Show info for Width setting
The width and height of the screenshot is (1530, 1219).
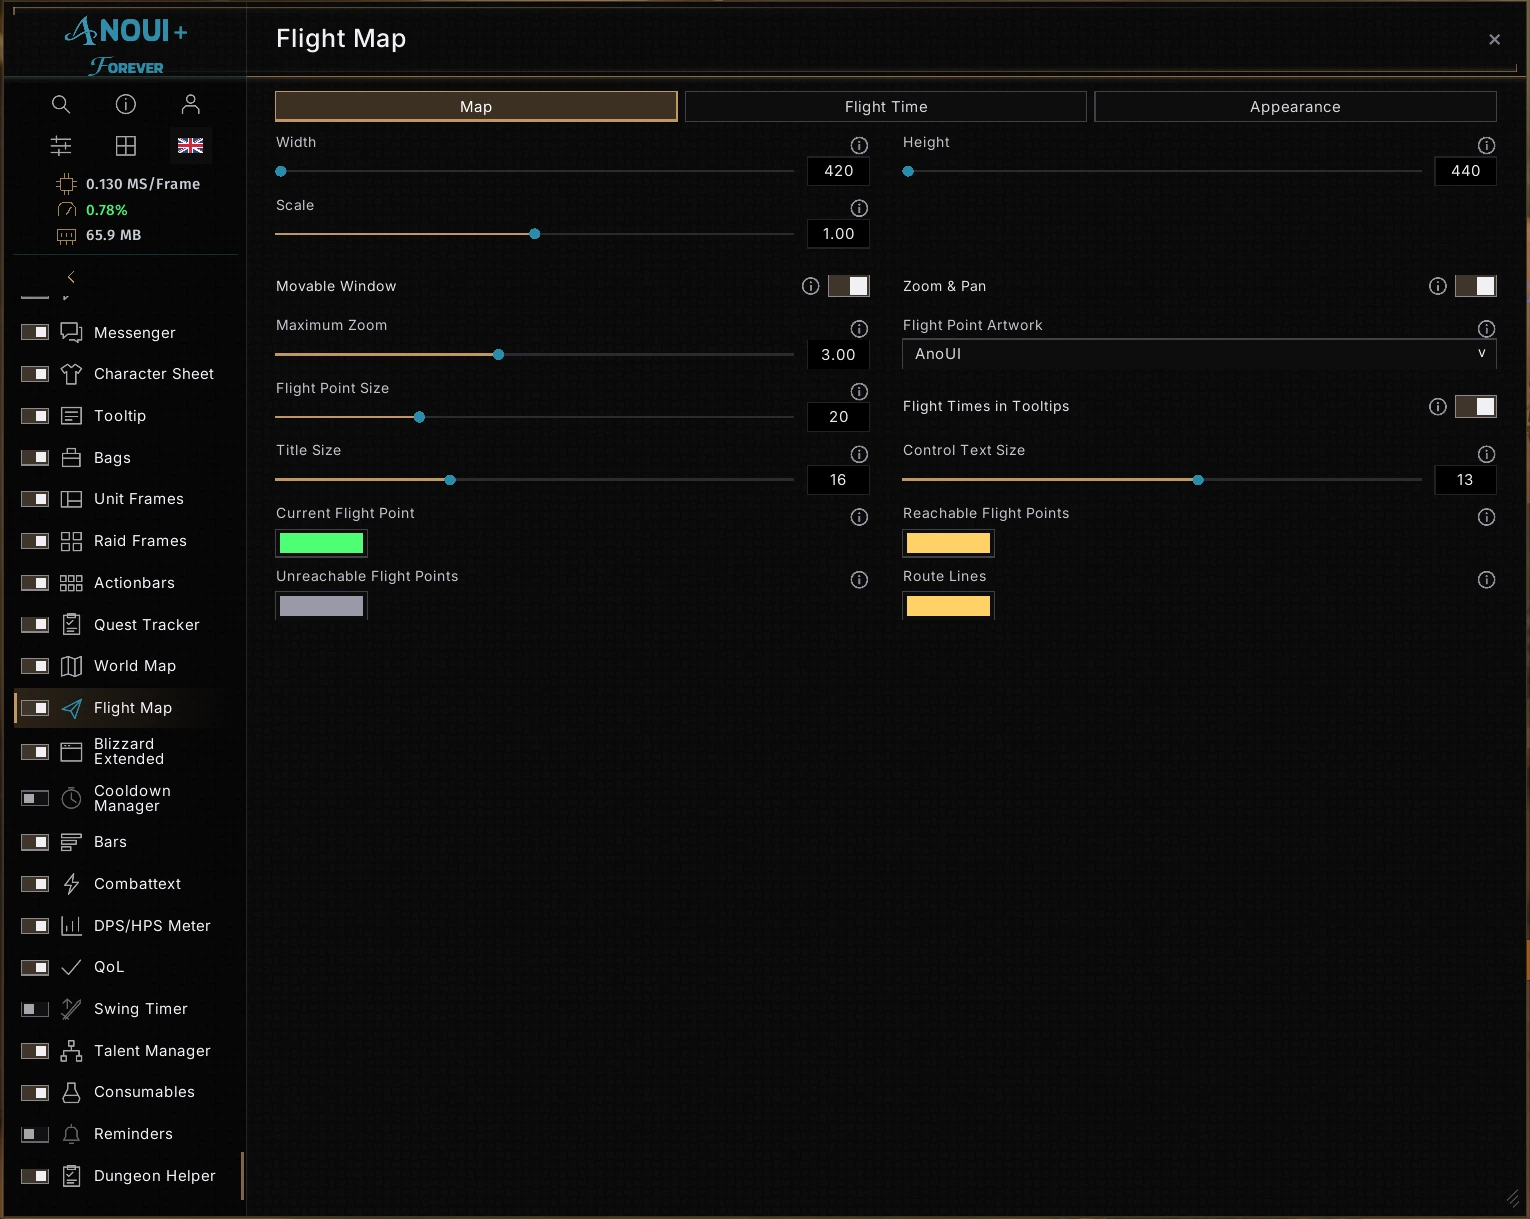pos(859,145)
